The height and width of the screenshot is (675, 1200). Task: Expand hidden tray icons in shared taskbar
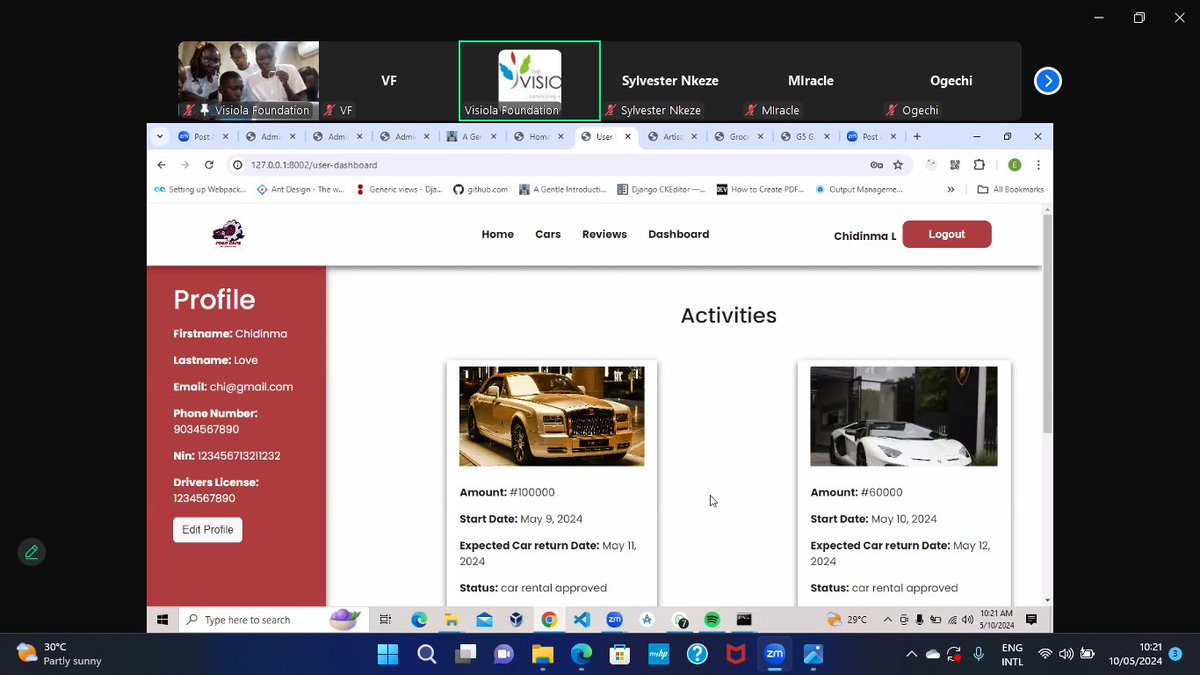(x=886, y=620)
